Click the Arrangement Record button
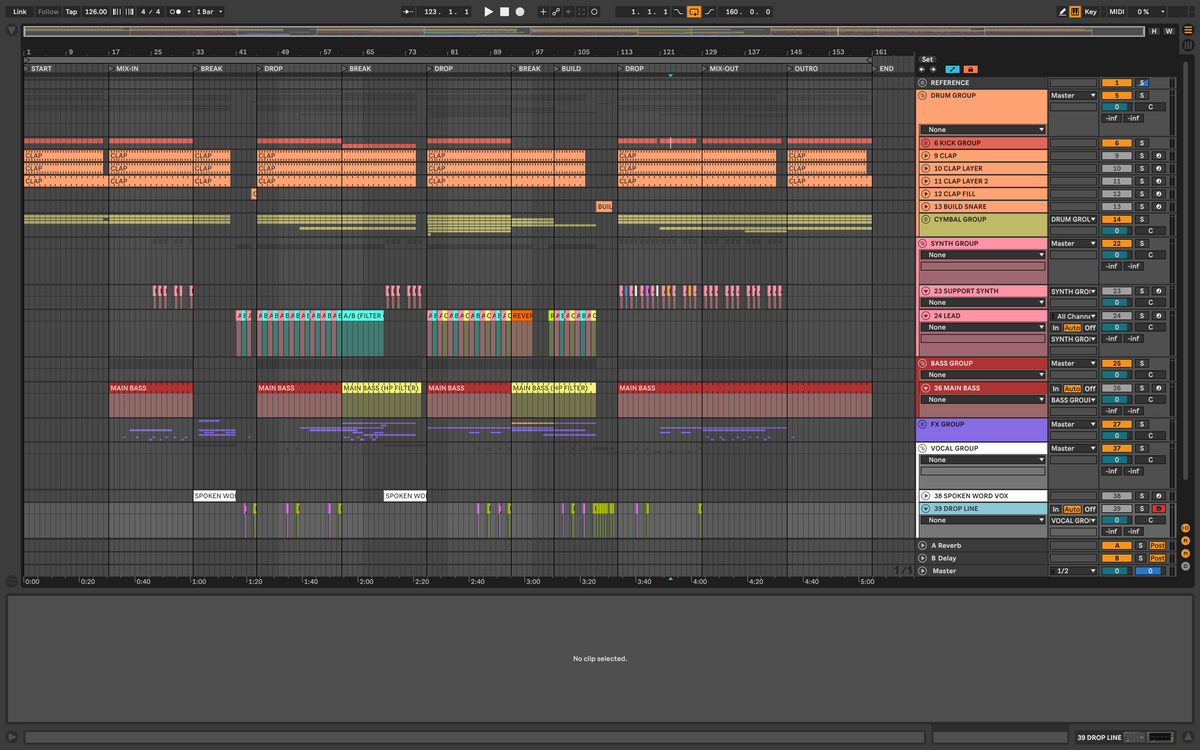Viewport: 1200px width, 750px height. (520, 12)
